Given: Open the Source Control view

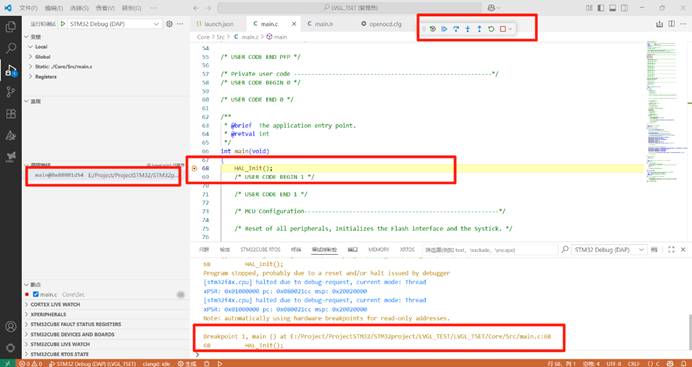Looking at the screenshot, I should click(11, 92).
